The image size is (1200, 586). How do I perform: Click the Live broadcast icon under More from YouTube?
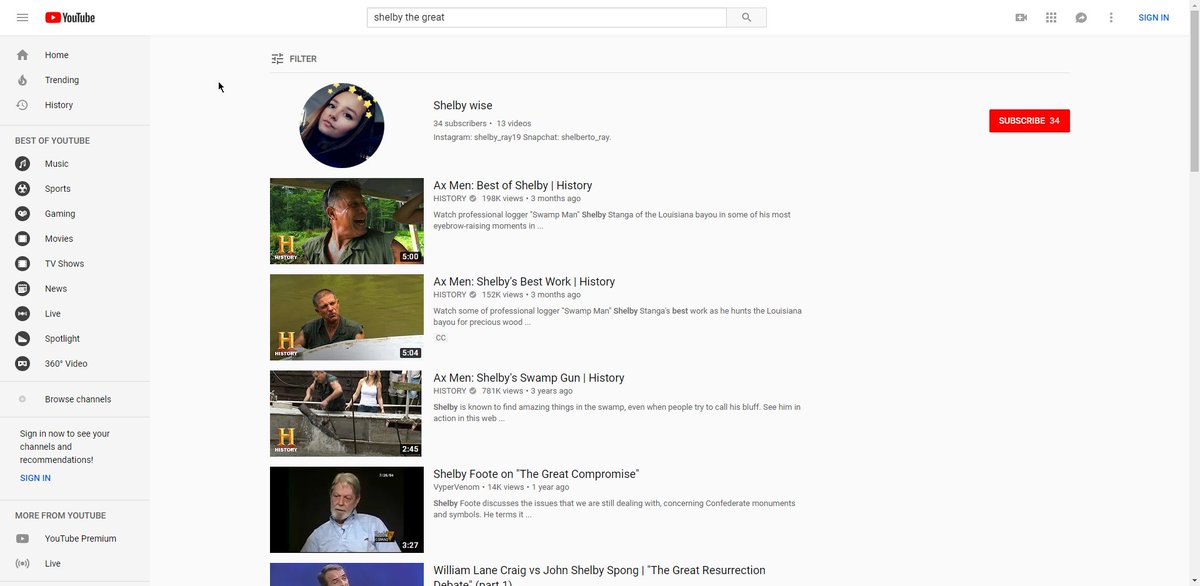pos(22,564)
